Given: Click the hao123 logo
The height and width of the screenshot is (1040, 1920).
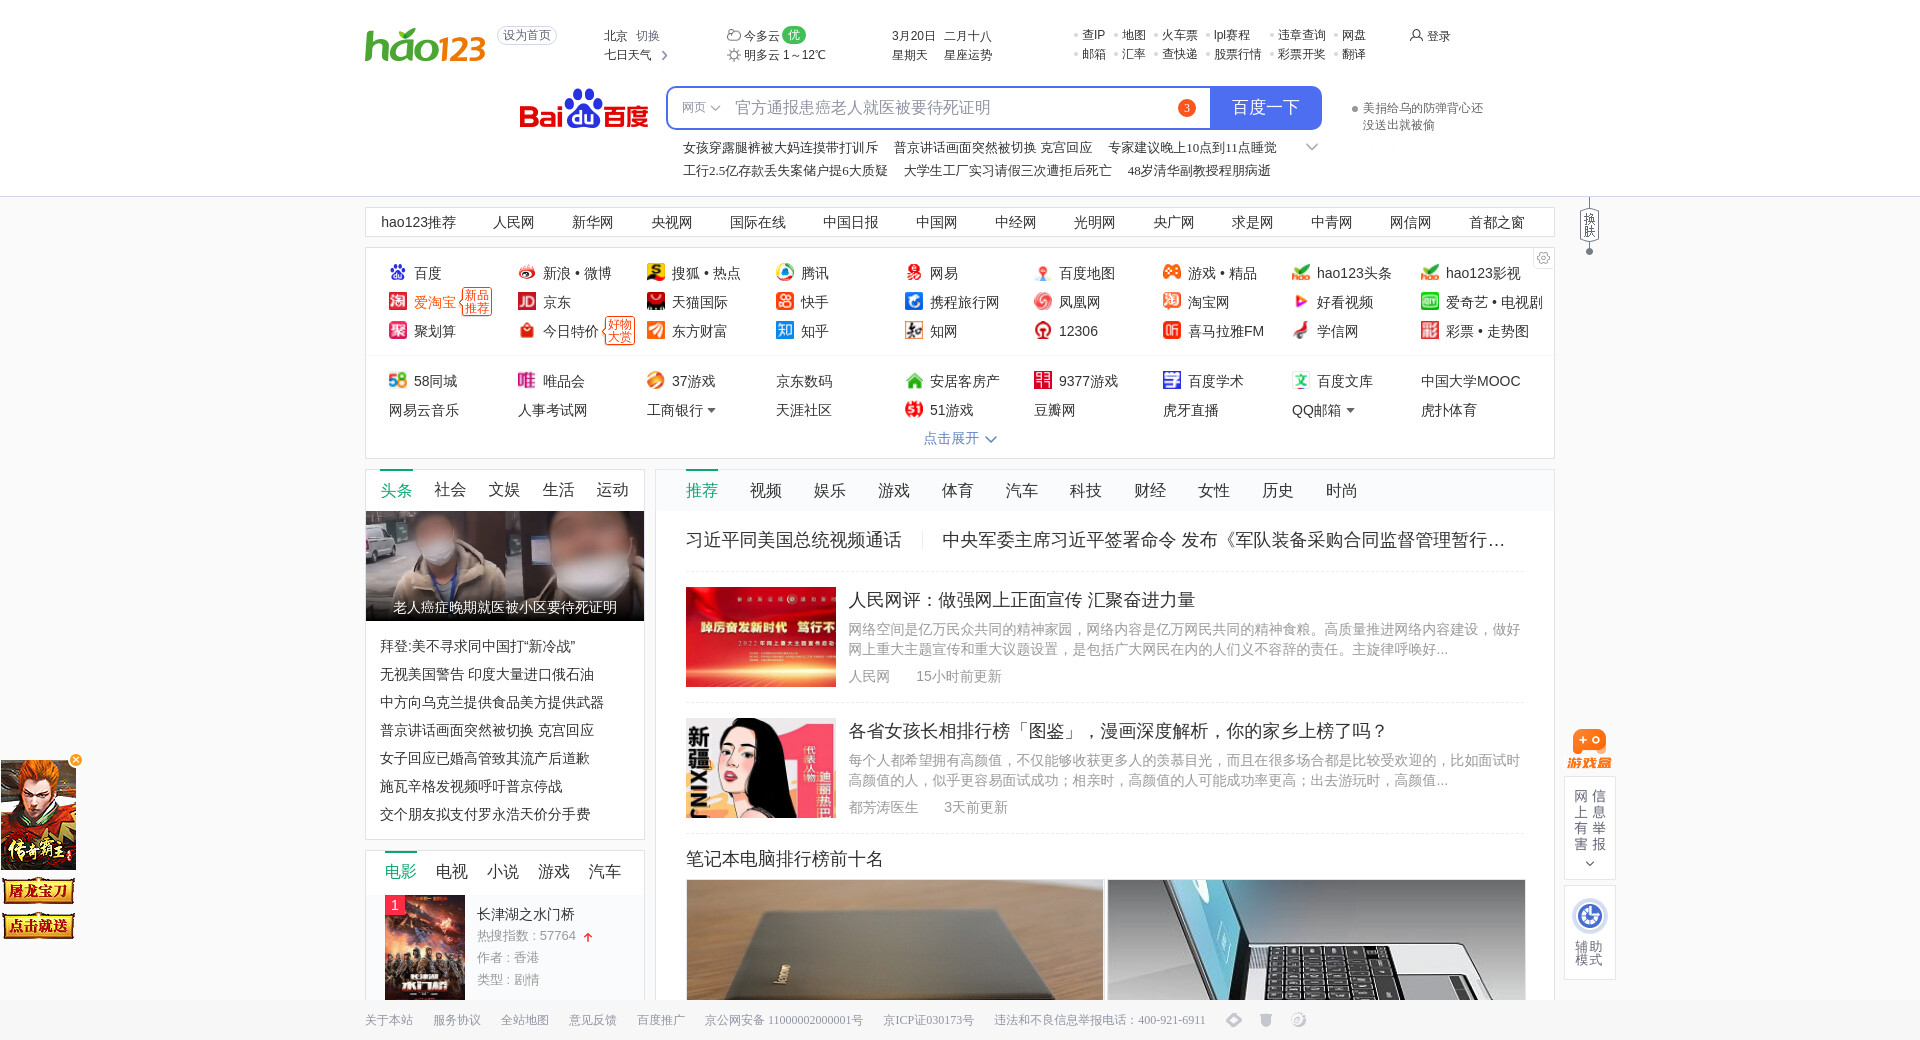Looking at the screenshot, I should [425, 45].
